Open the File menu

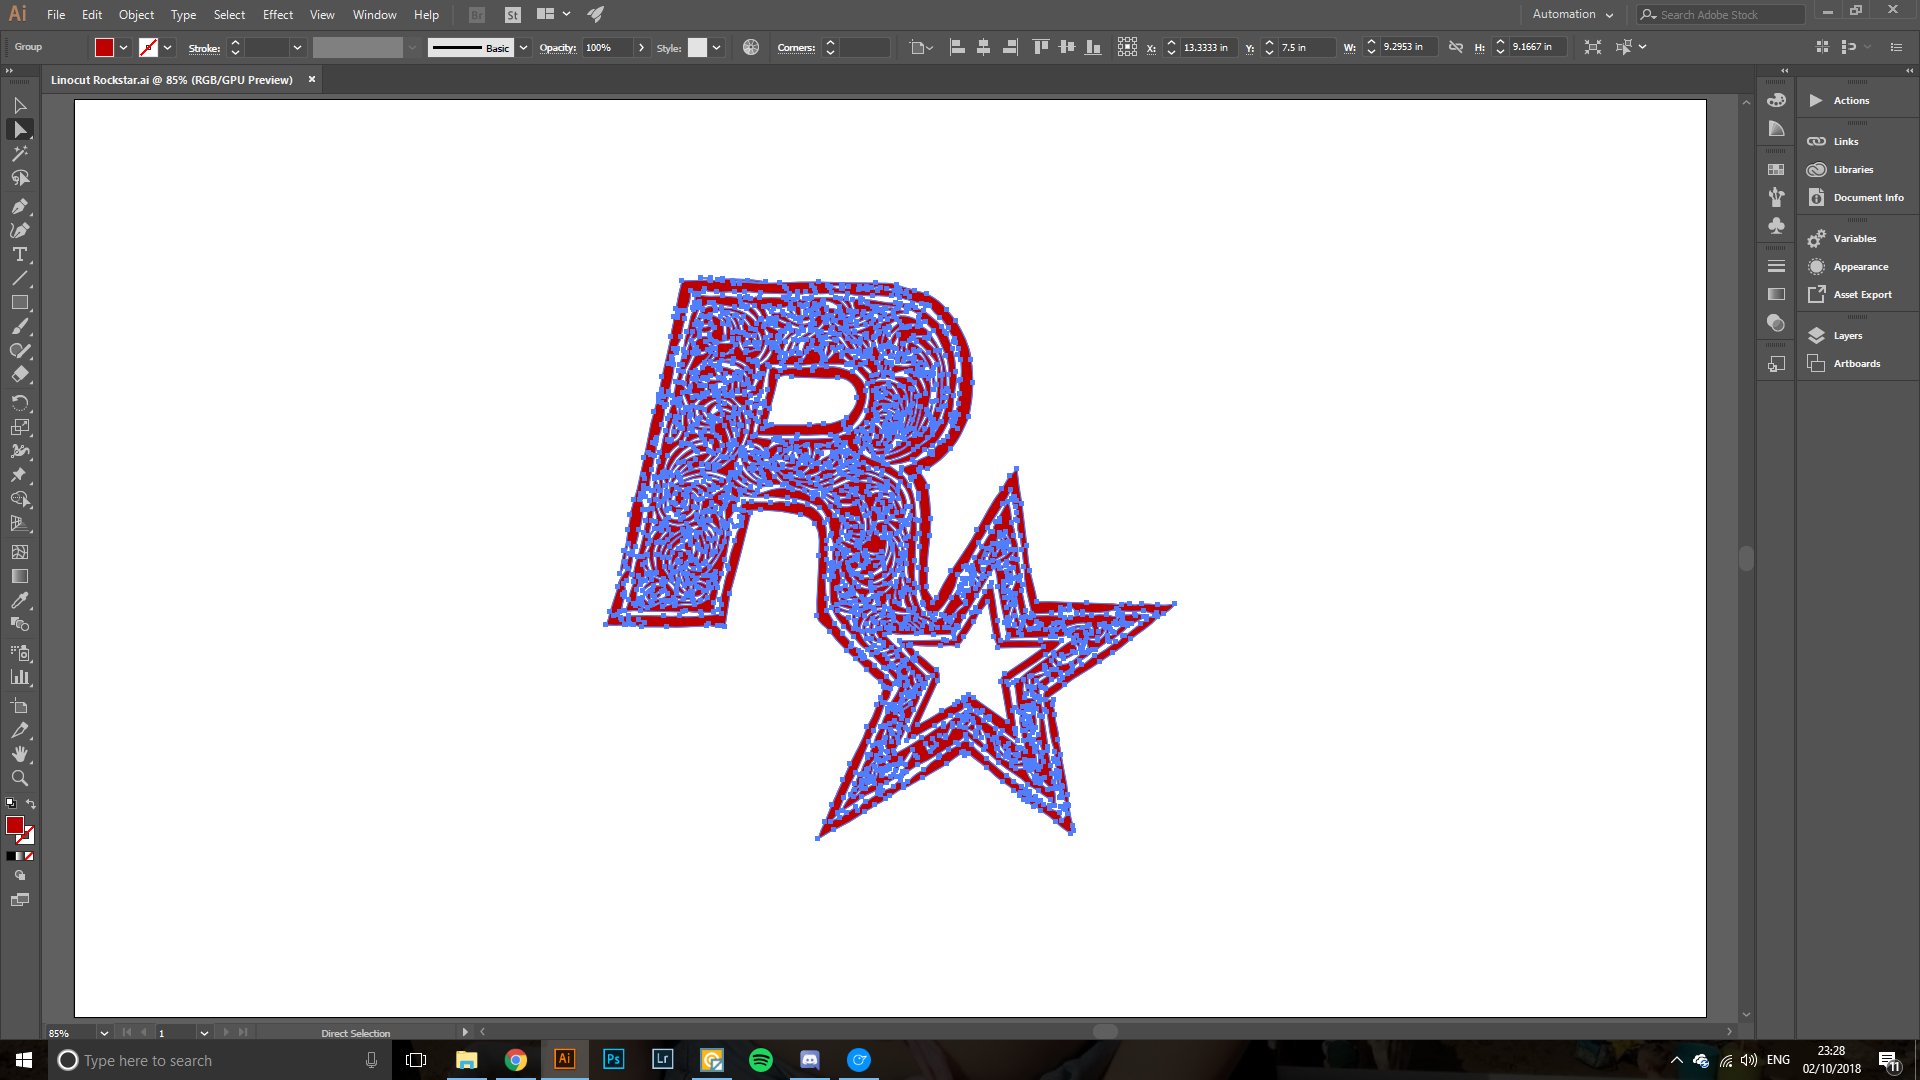(x=56, y=14)
